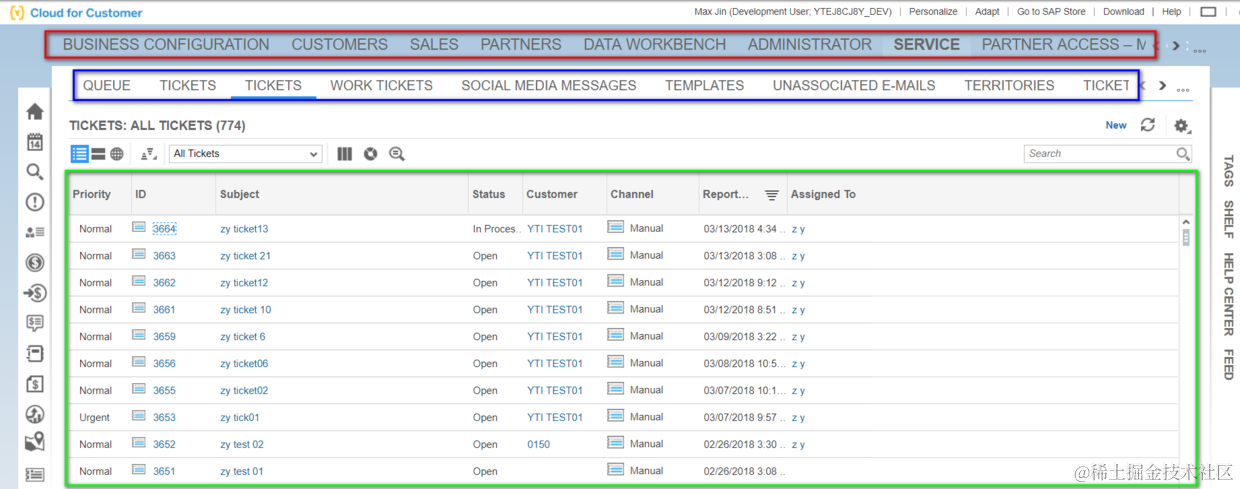Click the ticket icon beside ID 3653

point(139,417)
